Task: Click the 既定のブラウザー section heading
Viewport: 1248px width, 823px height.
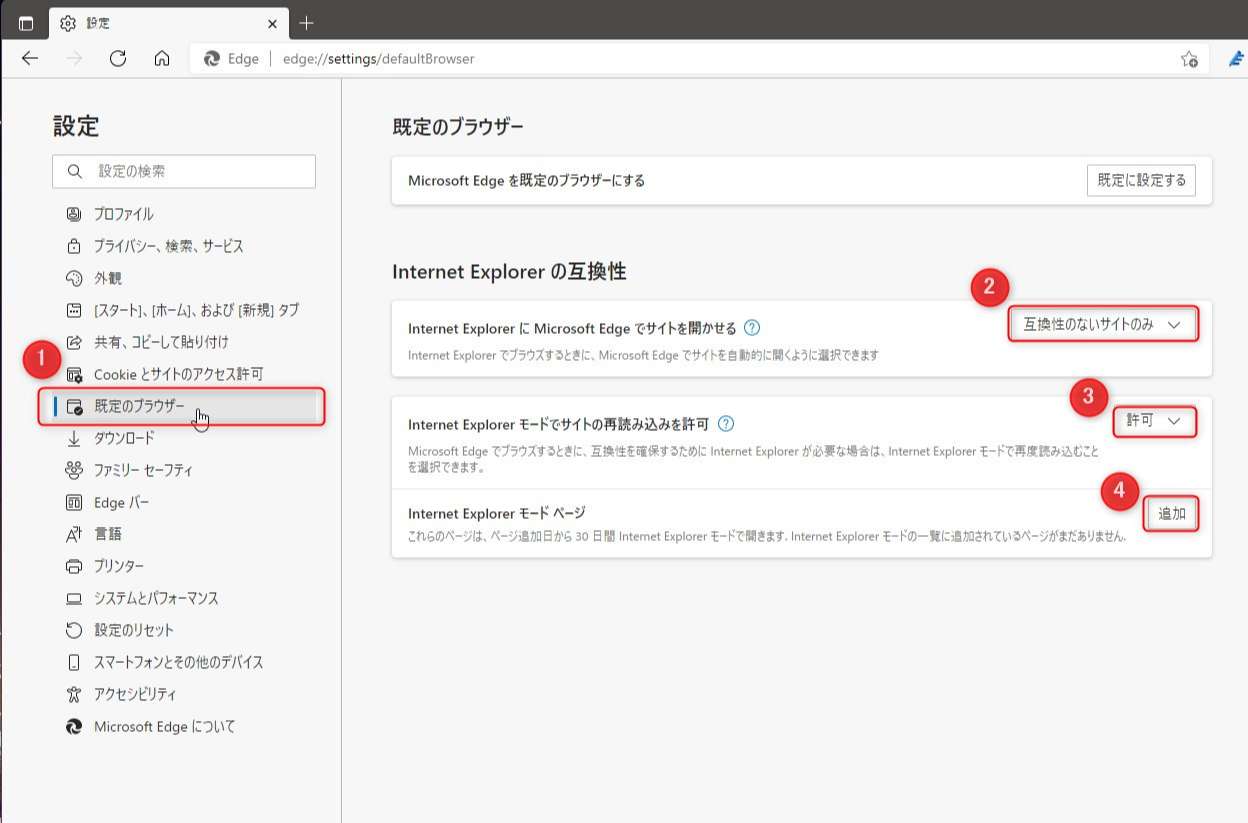Action: pyautogui.click(x=458, y=126)
